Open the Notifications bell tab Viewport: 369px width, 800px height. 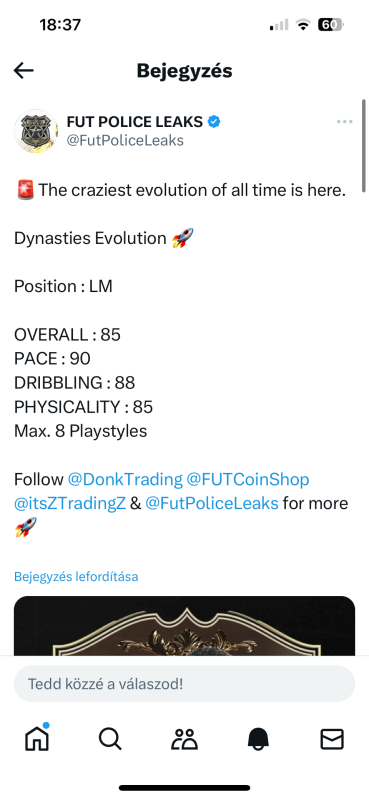[x=258, y=738]
